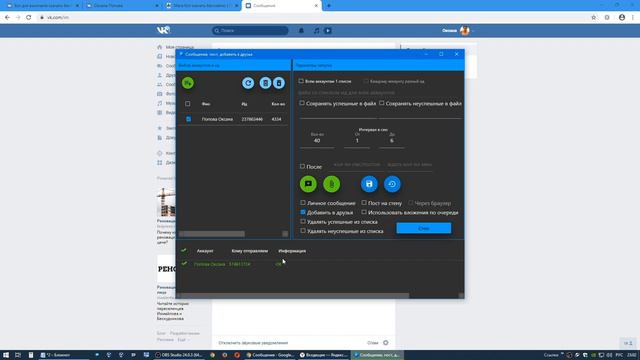Open the Chrome profile avatar icon
The height and width of the screenshot is (360, 640).
point(622,18)
